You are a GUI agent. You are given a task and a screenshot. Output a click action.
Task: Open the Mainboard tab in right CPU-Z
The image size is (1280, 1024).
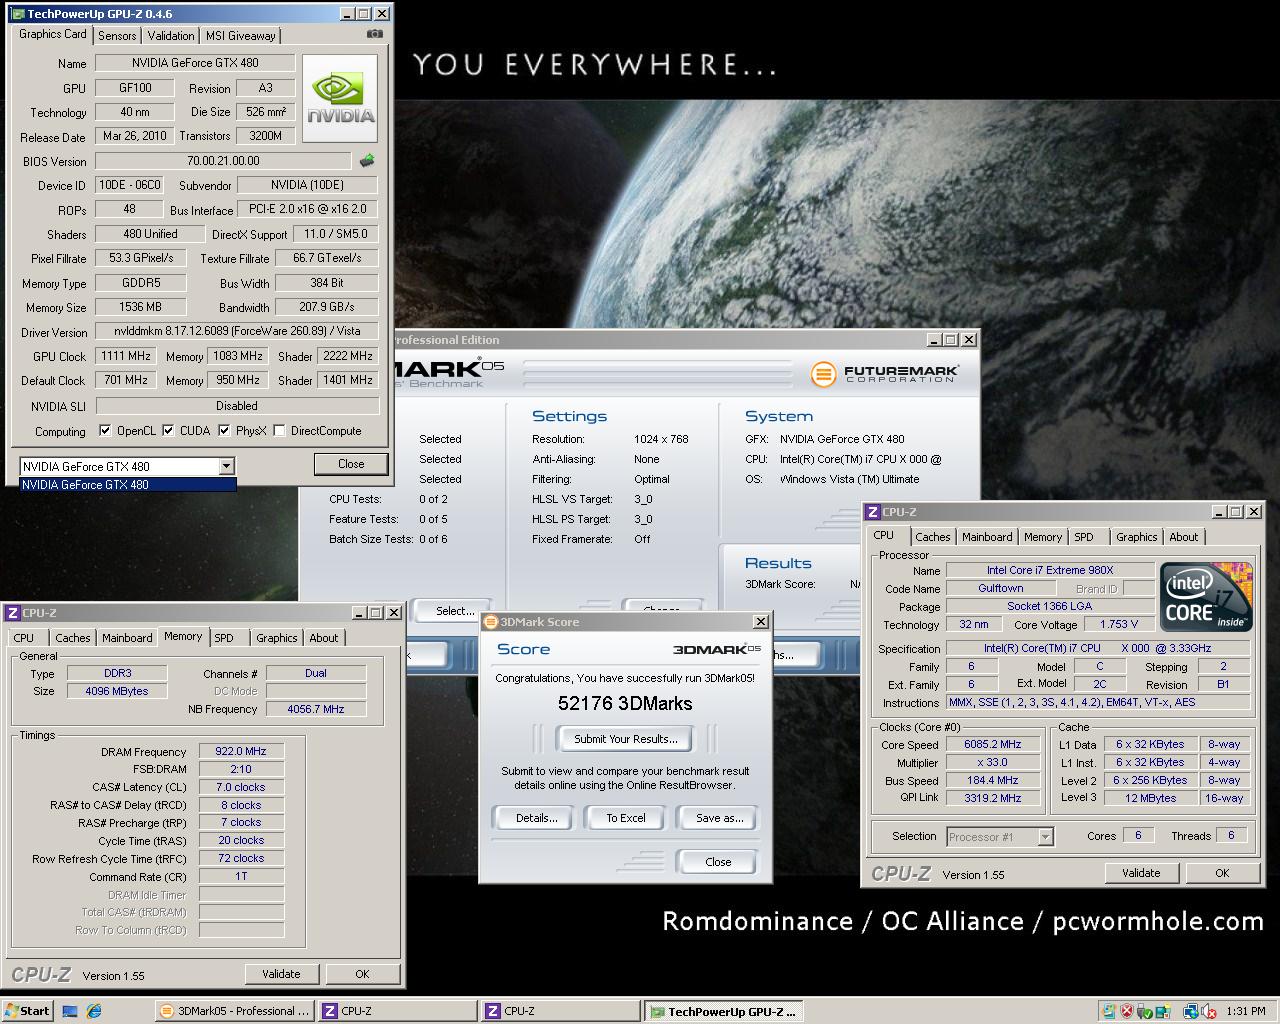coord(986,537)
